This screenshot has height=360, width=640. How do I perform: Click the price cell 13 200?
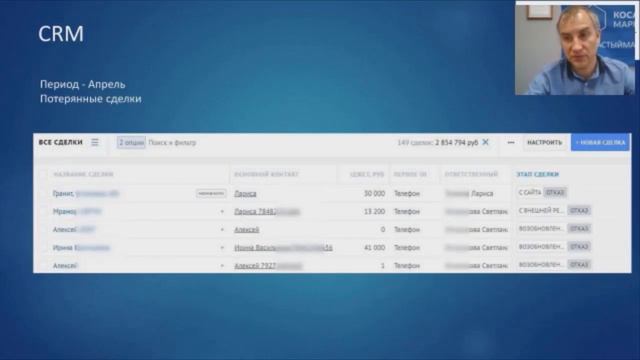(374, 211)
